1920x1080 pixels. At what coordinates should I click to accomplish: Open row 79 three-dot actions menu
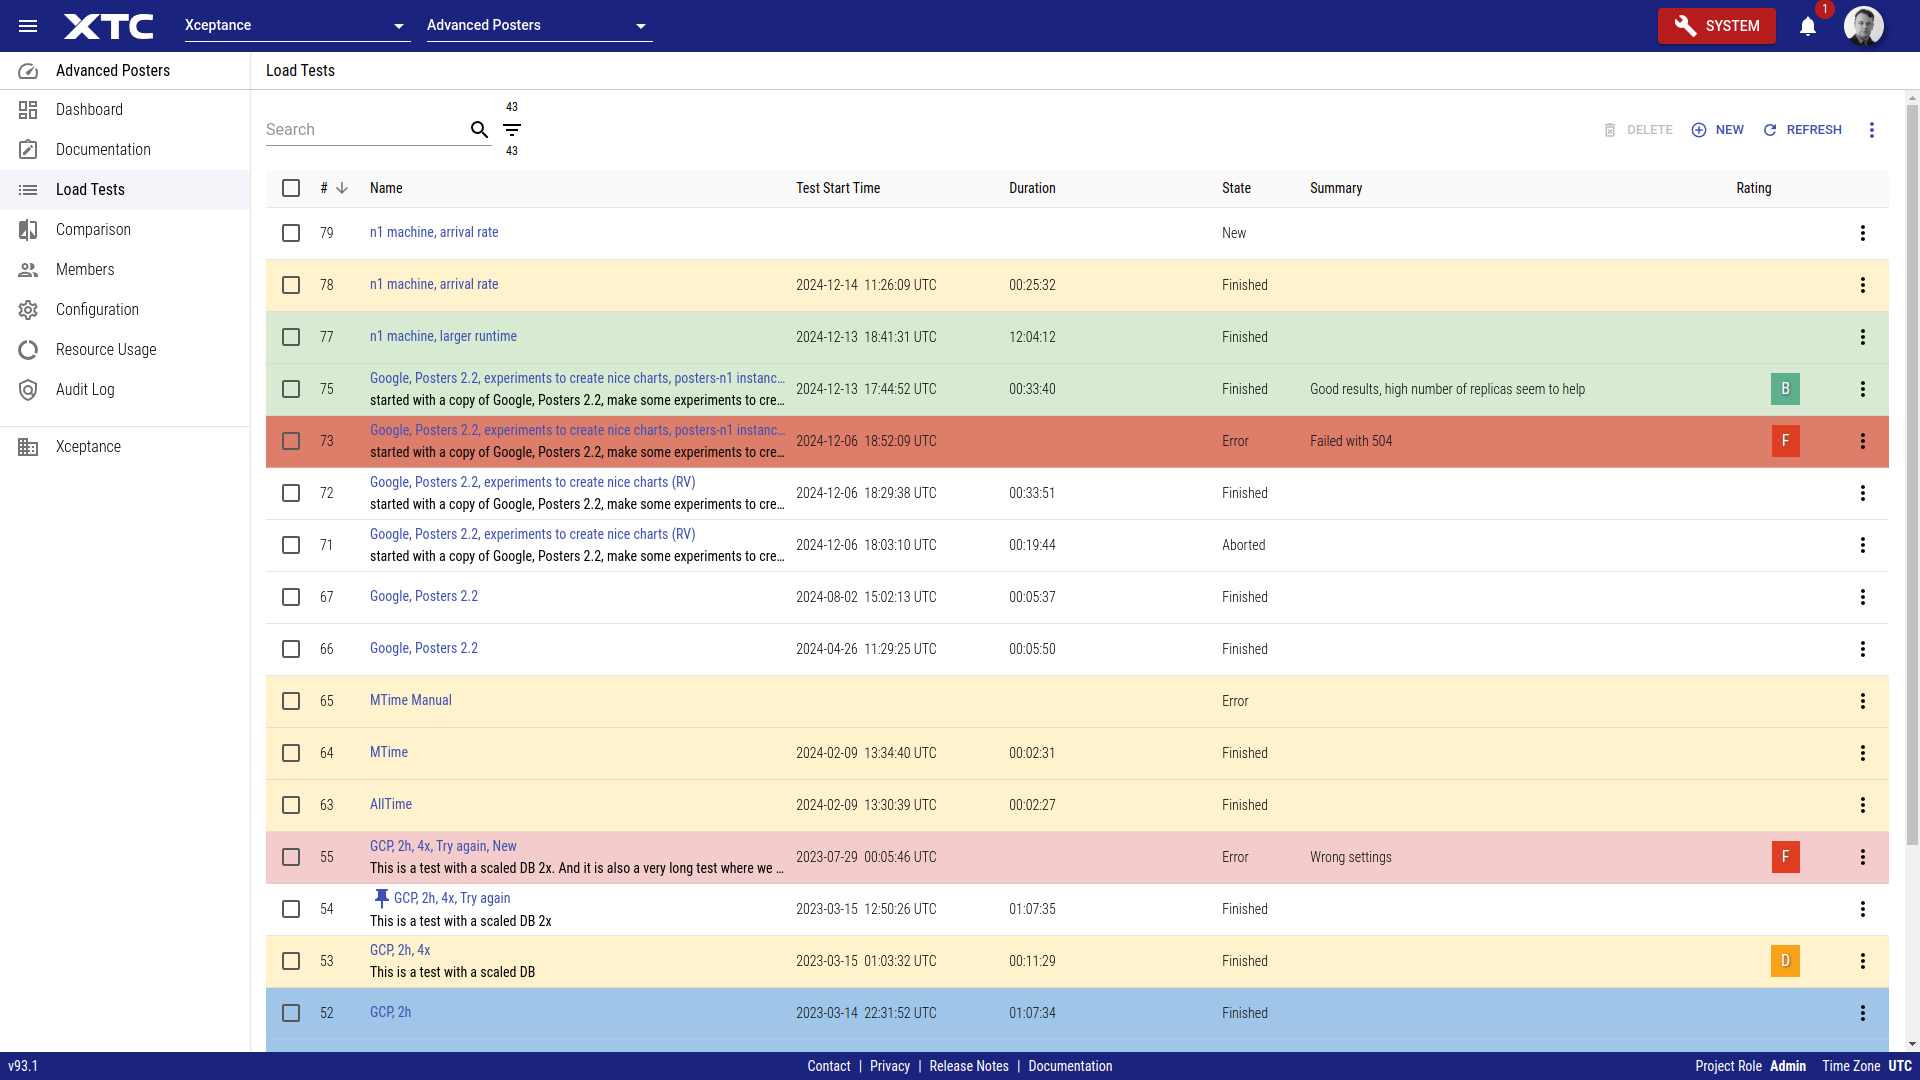pos(1862,233)
